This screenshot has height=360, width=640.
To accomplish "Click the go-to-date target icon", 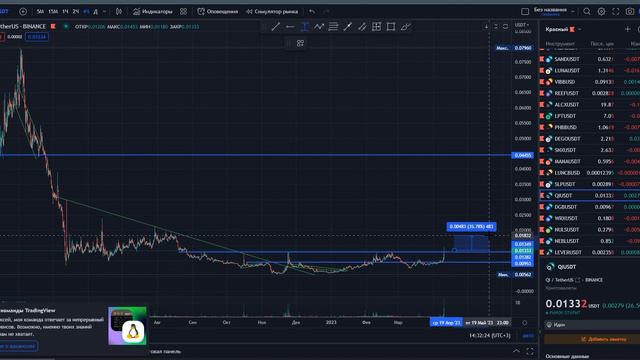I will pos(525,322).
